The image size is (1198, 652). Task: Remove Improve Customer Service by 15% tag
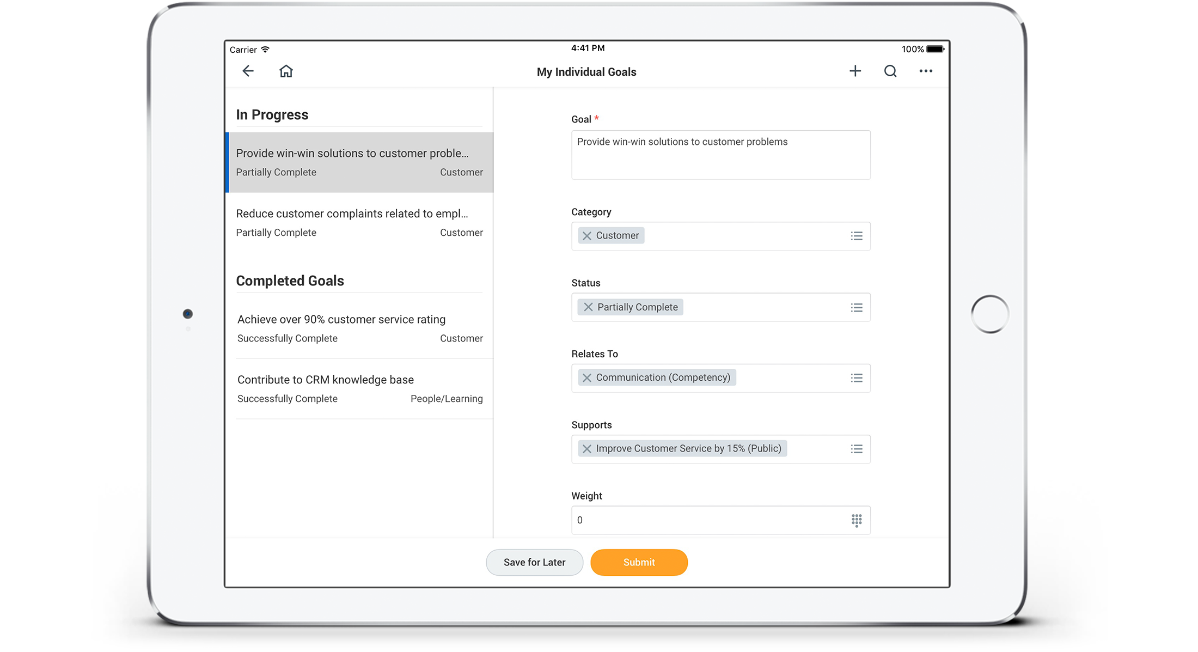(587, 449)
